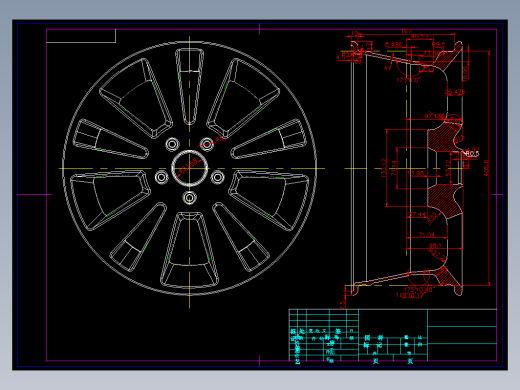Select the 25.476 dimension text

pos(455,92)
